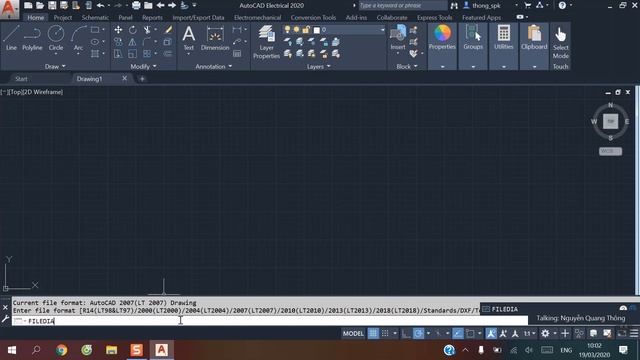640x360 pixels.
Task: Expand the Annotation panel
Action: pos(213,66)
